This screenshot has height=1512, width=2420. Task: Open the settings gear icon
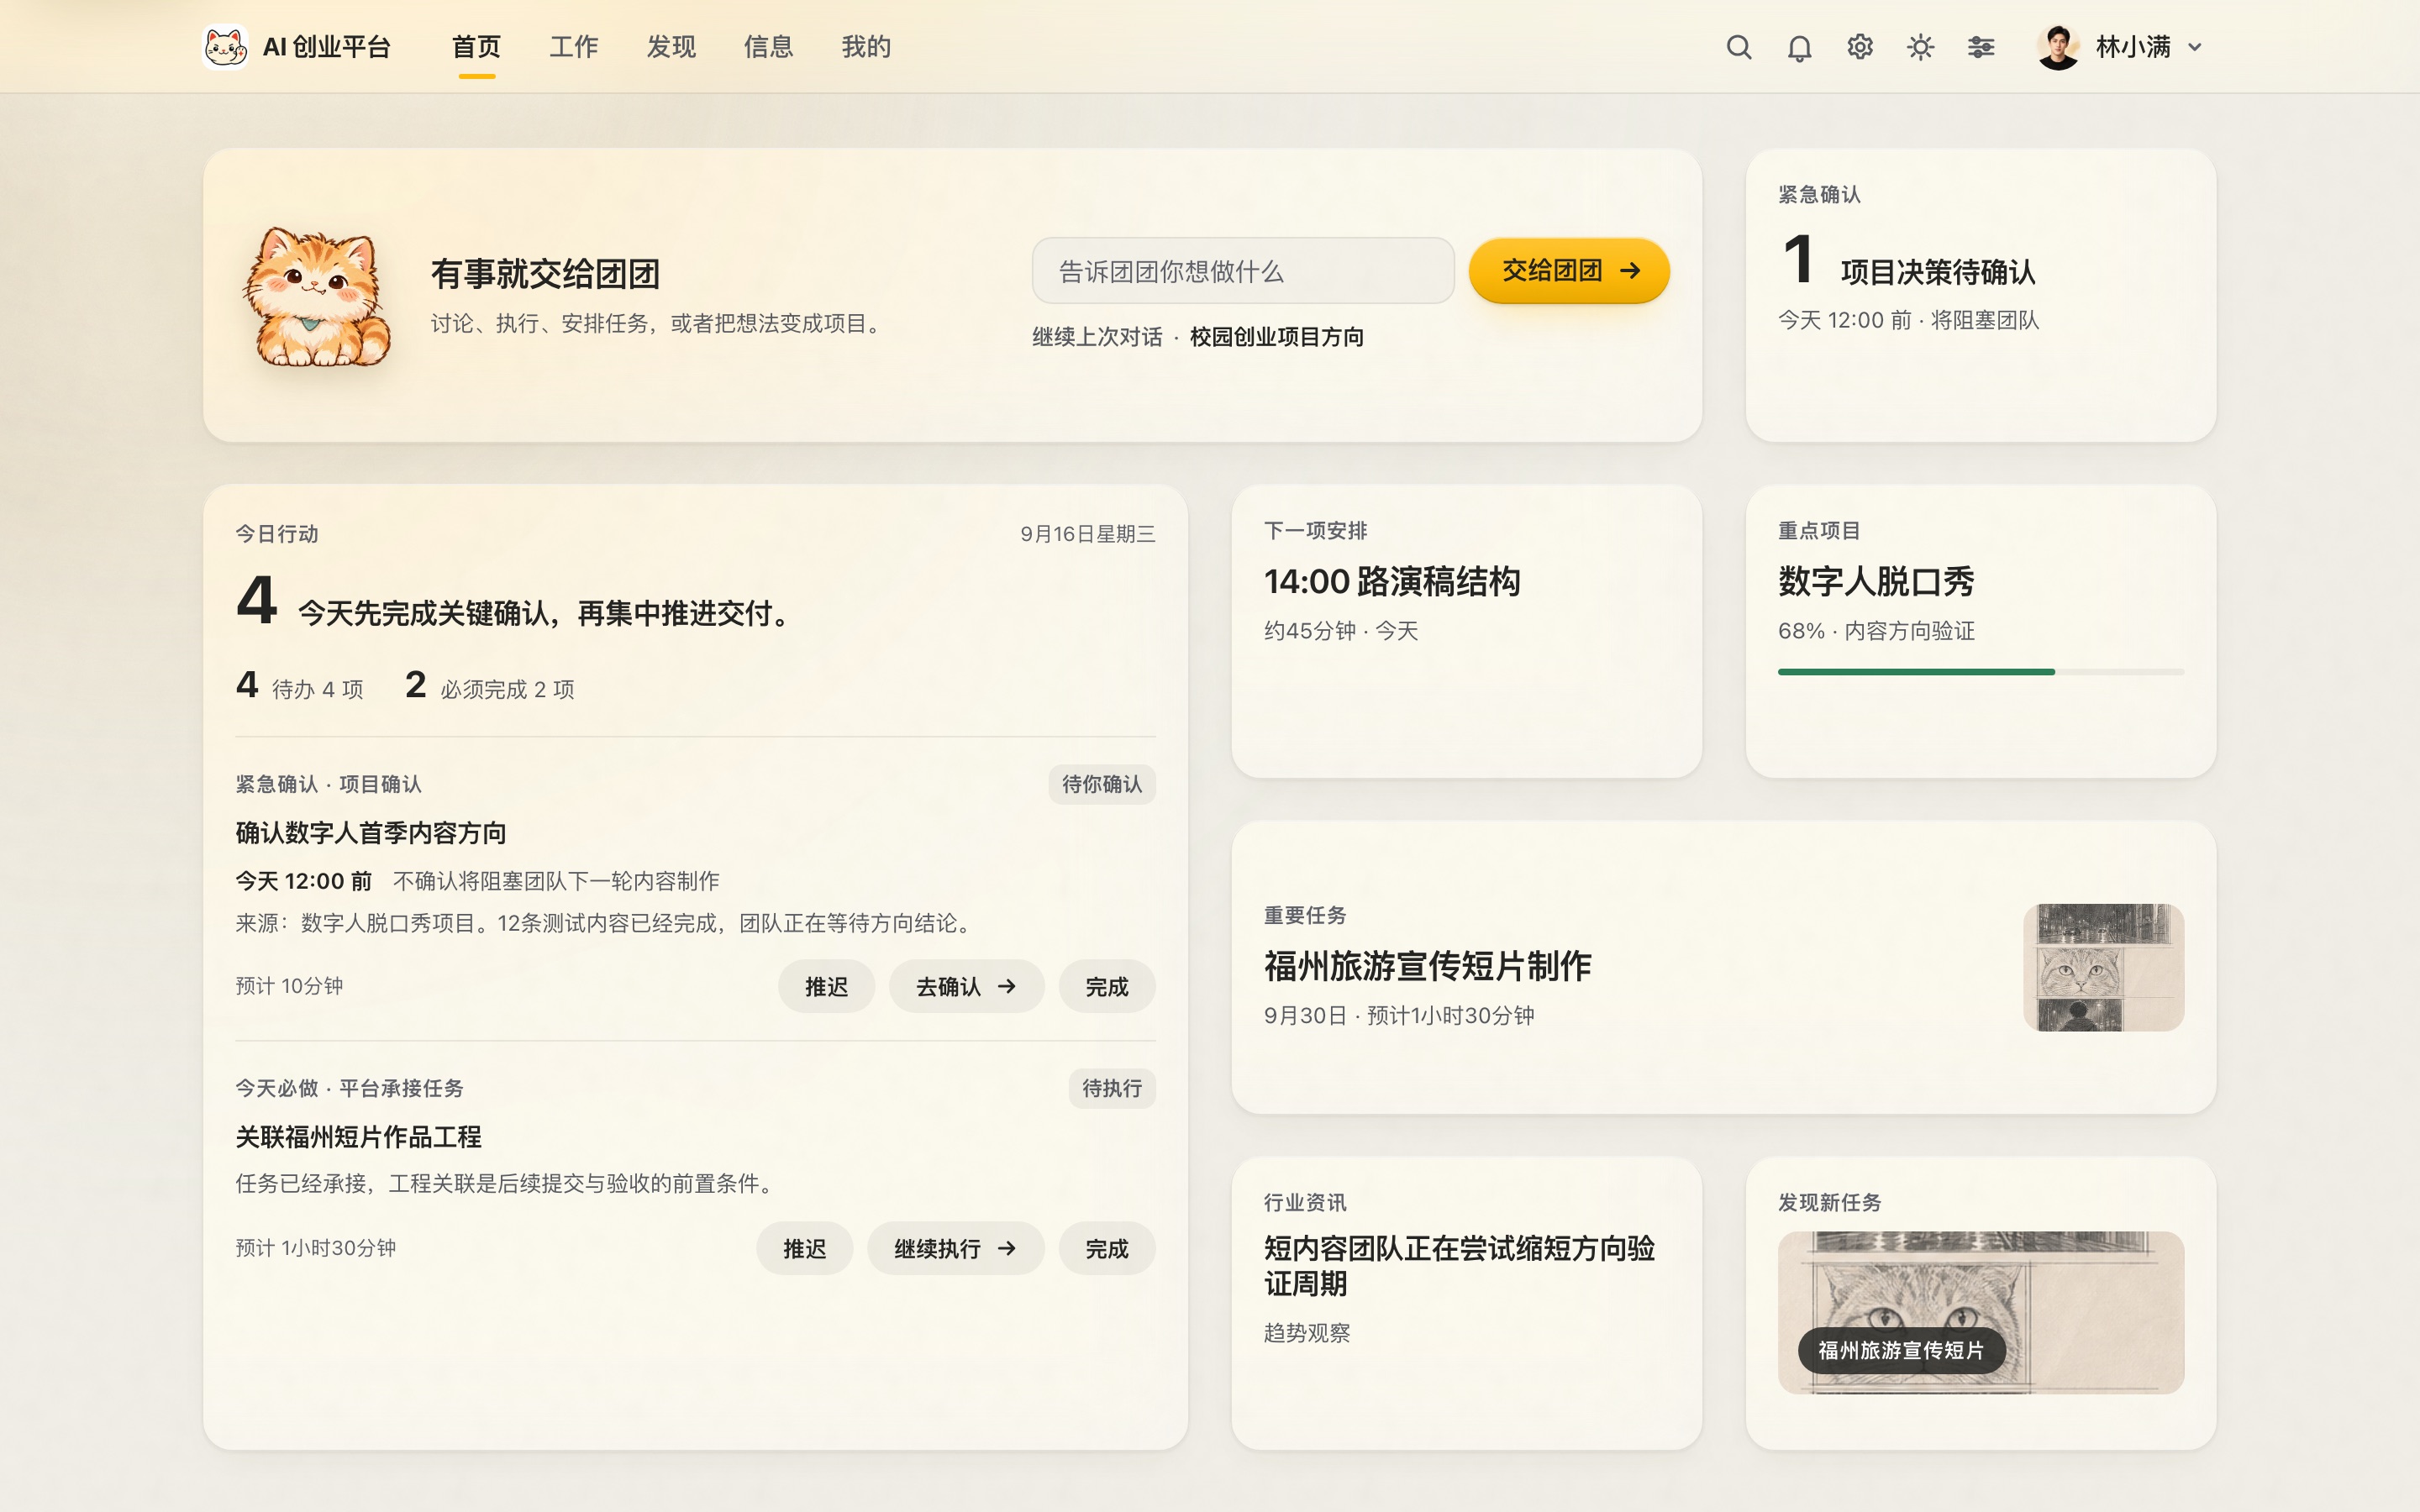tap(1860, 47)
